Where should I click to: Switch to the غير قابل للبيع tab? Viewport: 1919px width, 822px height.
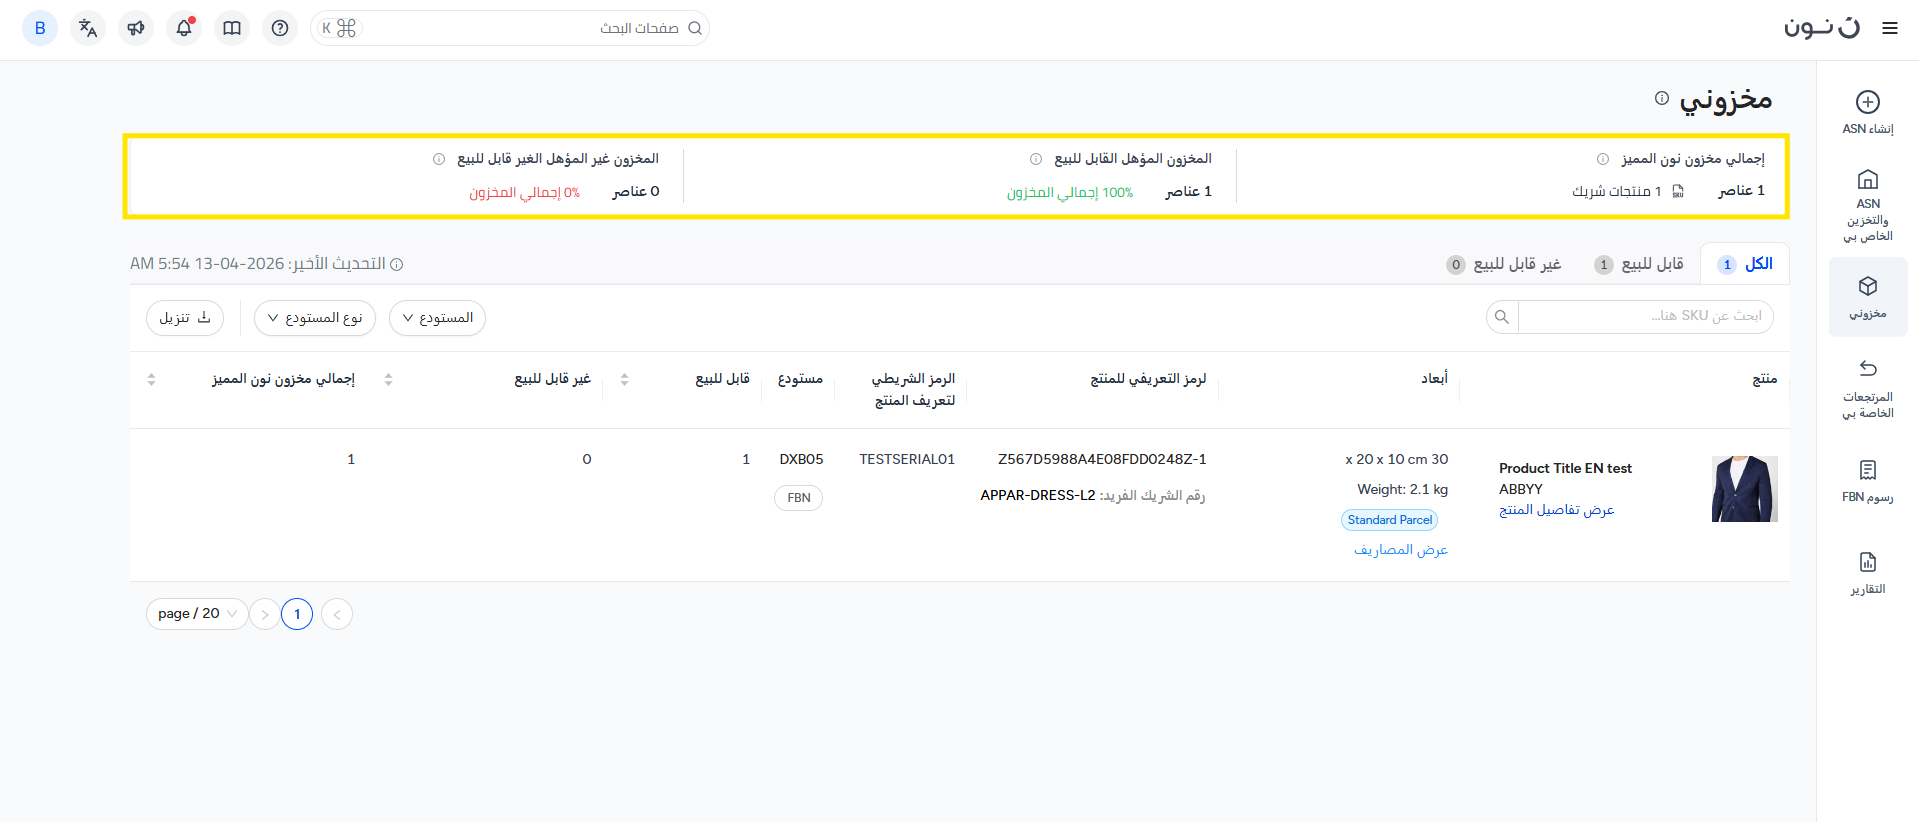pyautogui.click(x=1504, y=264)
